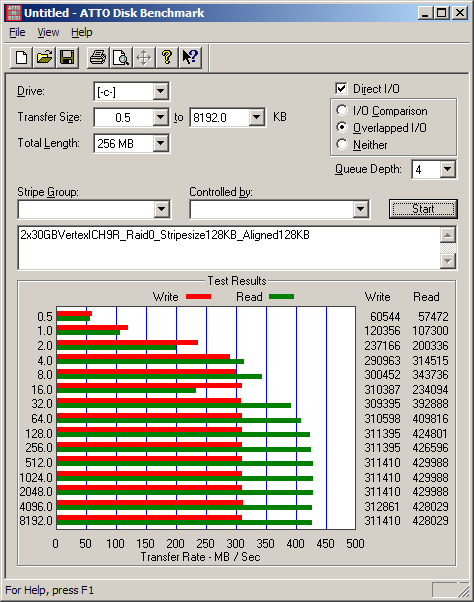This screenshot has height=602, width=474.
Task: Expand the Queue Depth dropdown
Action: click(448, 169)
